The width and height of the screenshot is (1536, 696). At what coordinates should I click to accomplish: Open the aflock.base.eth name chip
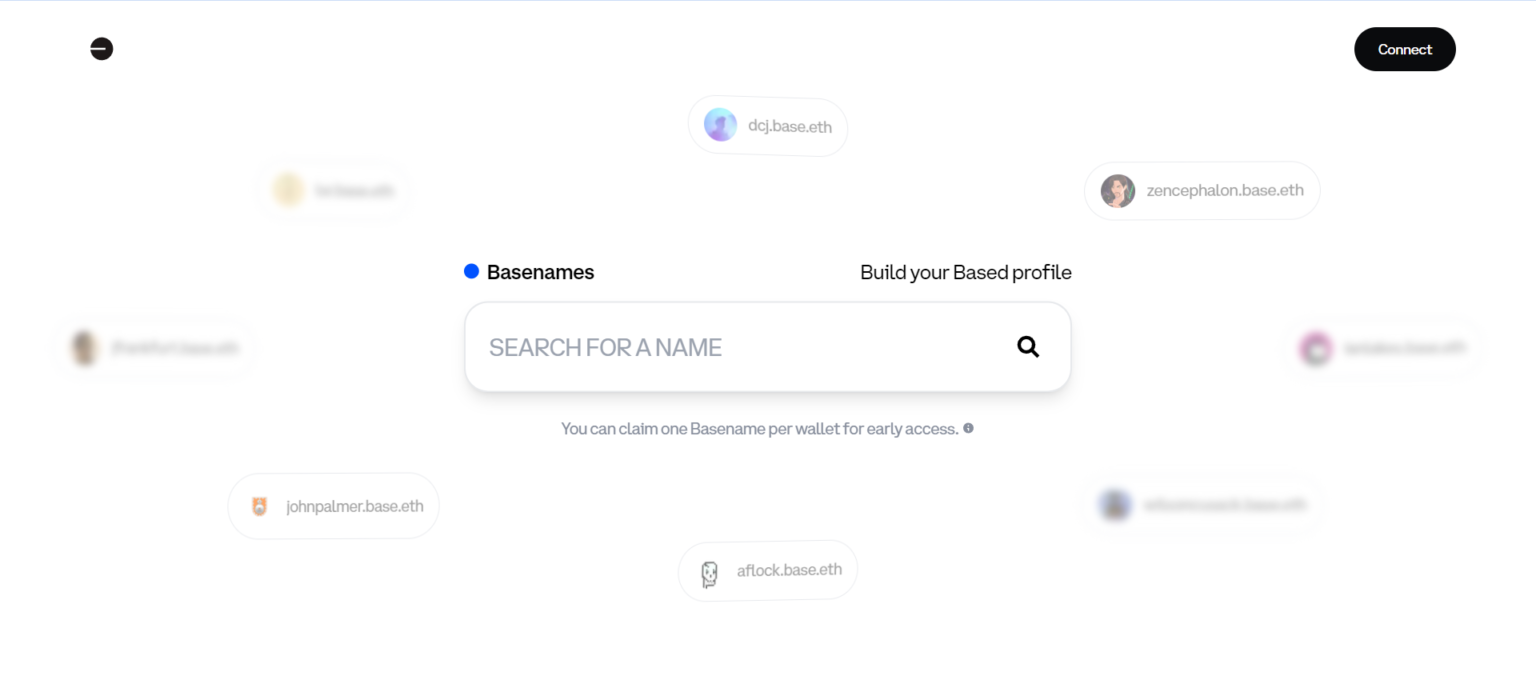(x=768, y=570)
